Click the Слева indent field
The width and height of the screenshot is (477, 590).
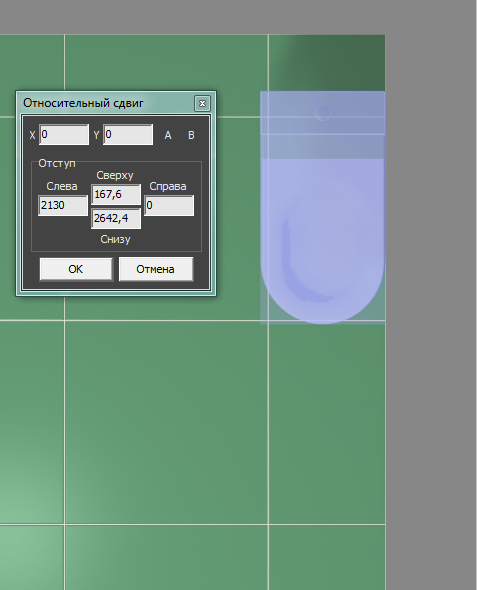click(63, 205)
